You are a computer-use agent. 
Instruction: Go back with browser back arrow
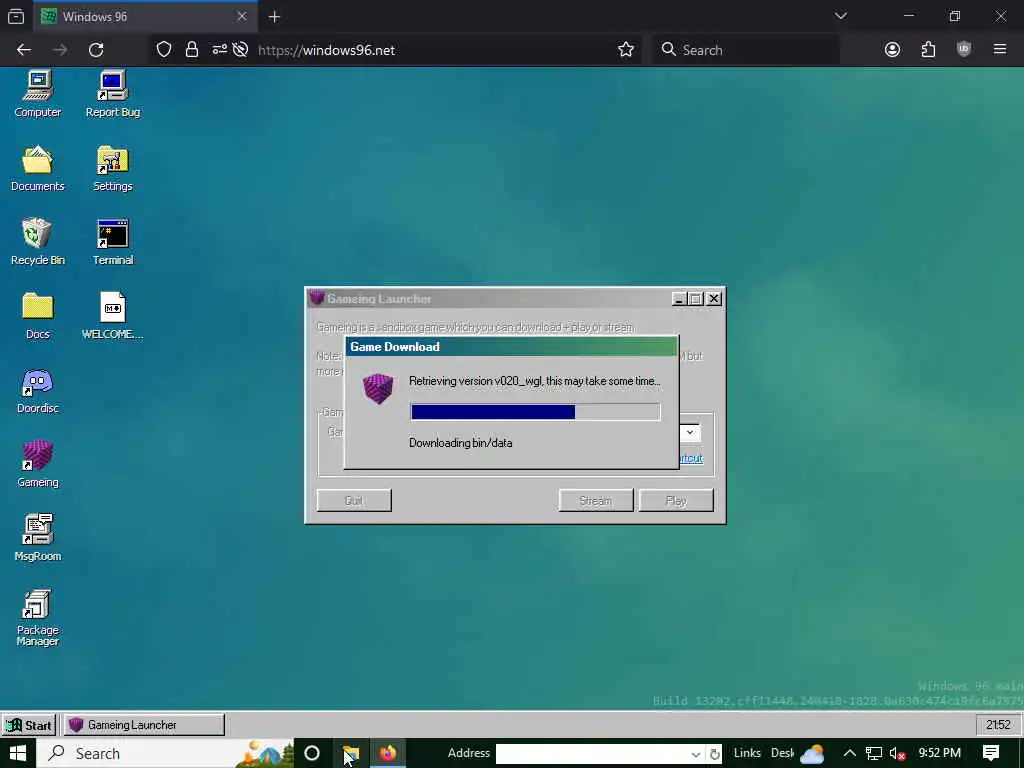click(24, 50)
